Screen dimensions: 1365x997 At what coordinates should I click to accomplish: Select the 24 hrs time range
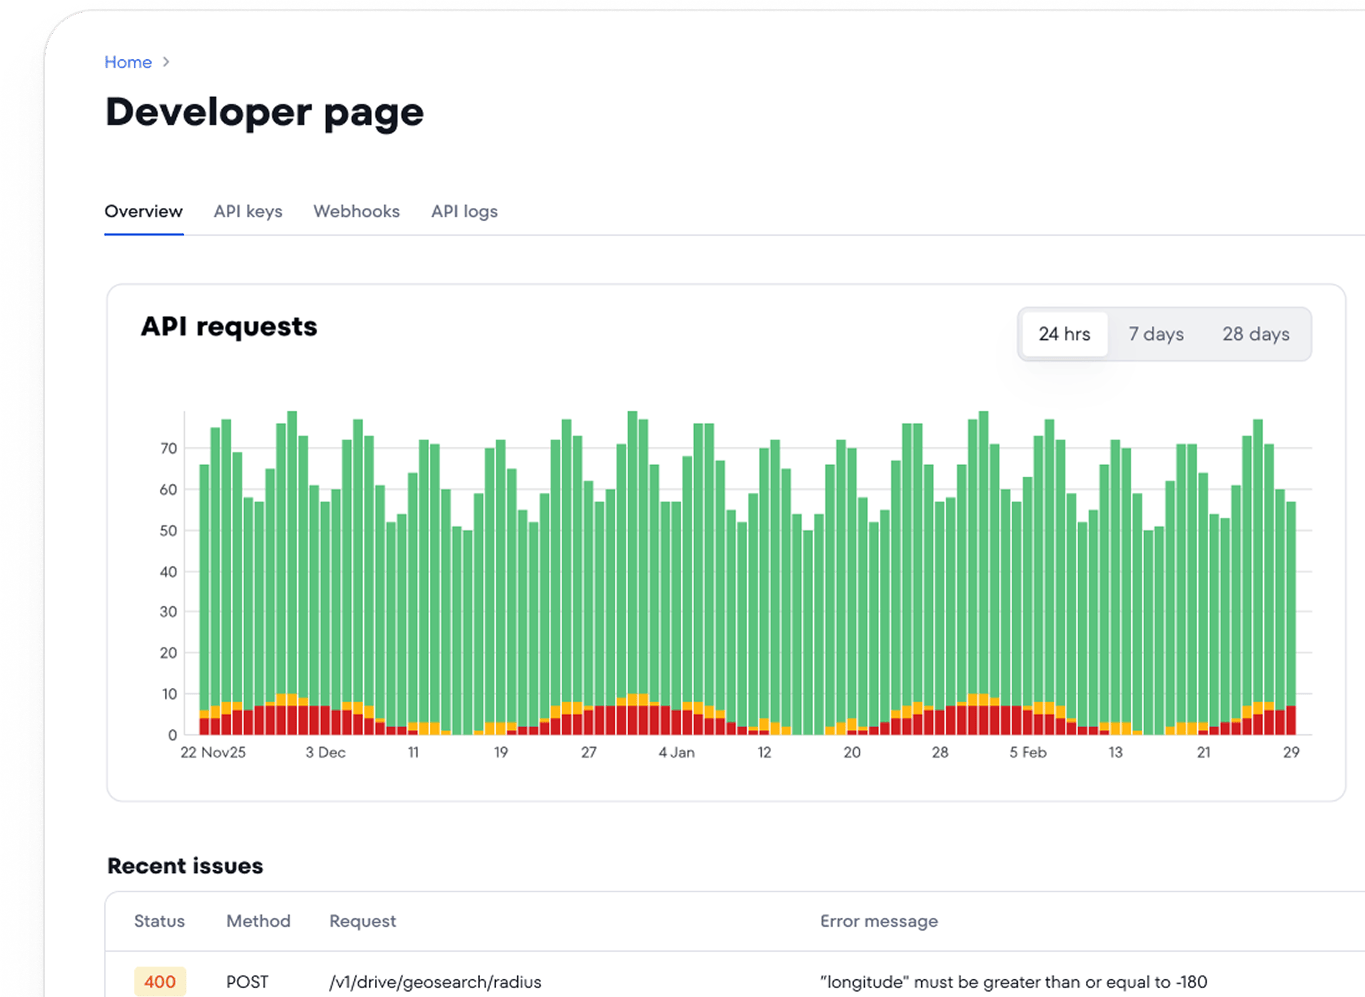1064,334
